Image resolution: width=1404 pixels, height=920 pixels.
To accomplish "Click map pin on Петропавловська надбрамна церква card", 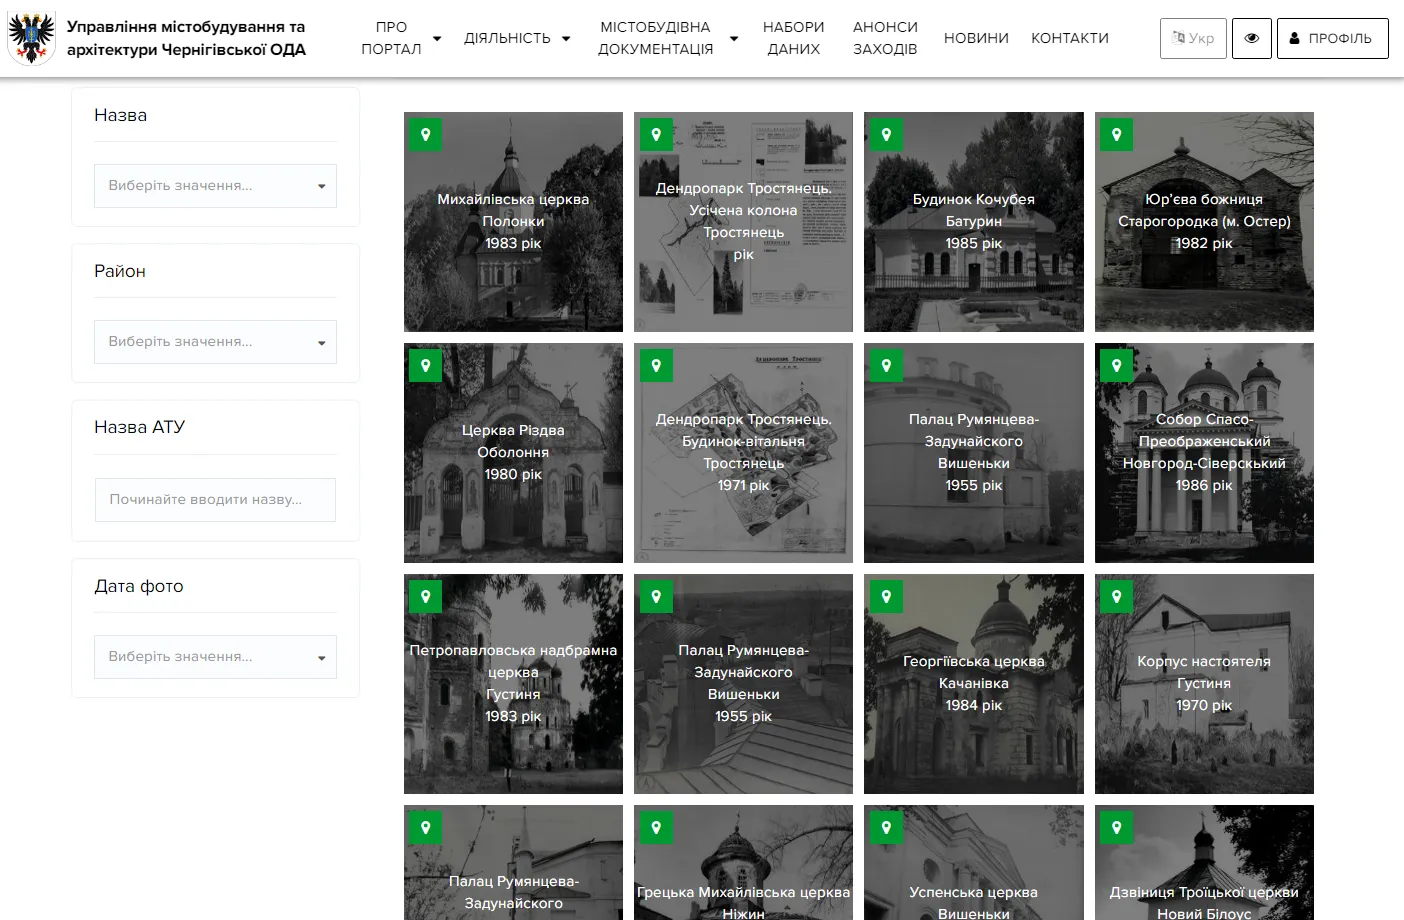I will coord(426,597).
